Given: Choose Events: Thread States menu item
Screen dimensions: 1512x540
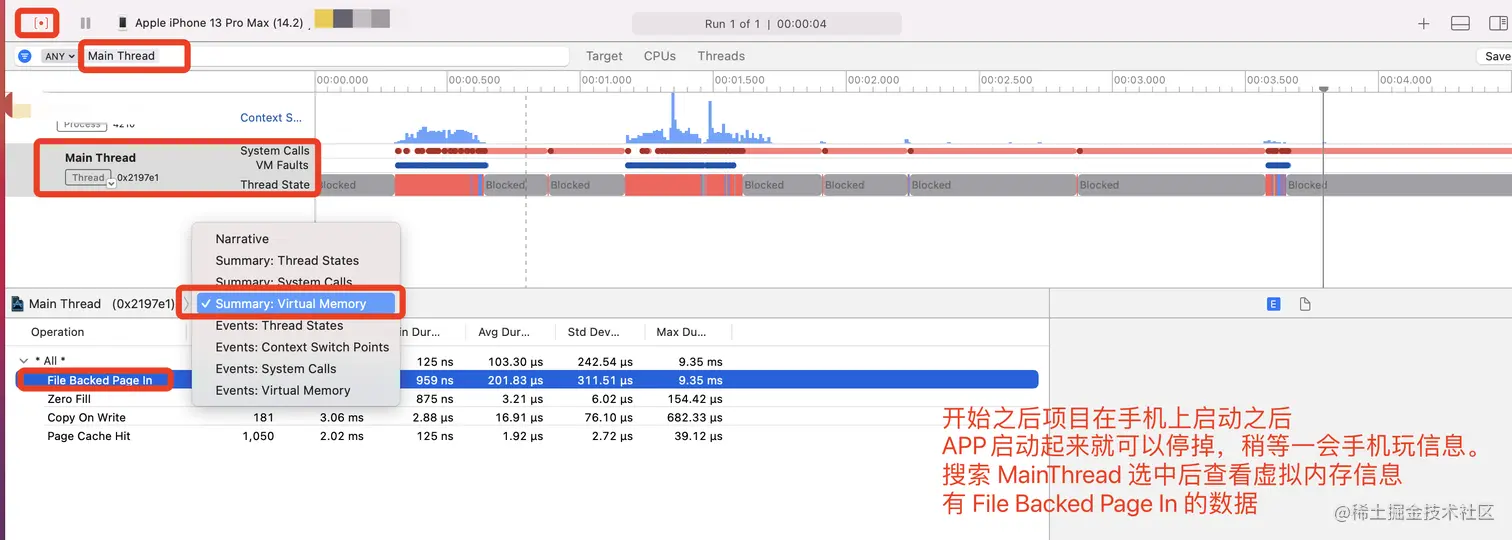Looking at the screenshot, I should [296, 325].
